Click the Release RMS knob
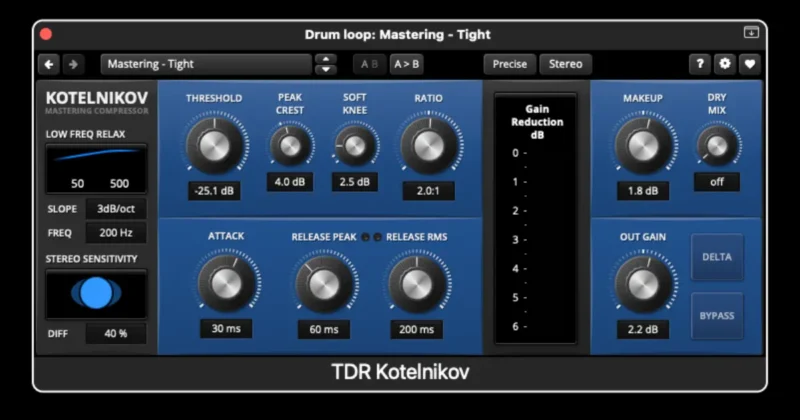Image resolution: width=800 pixels, height=420 pixels. pos(417,284)
